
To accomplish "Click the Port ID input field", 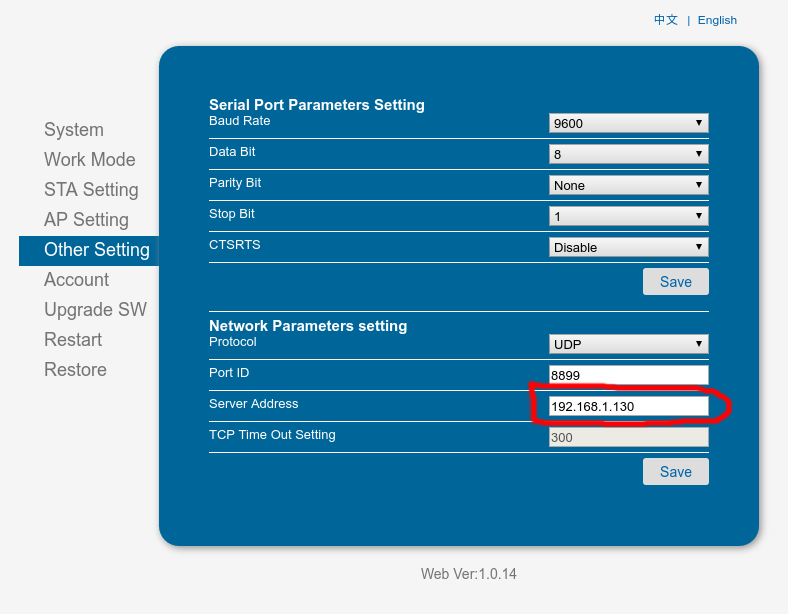I will tap(629, 375).
